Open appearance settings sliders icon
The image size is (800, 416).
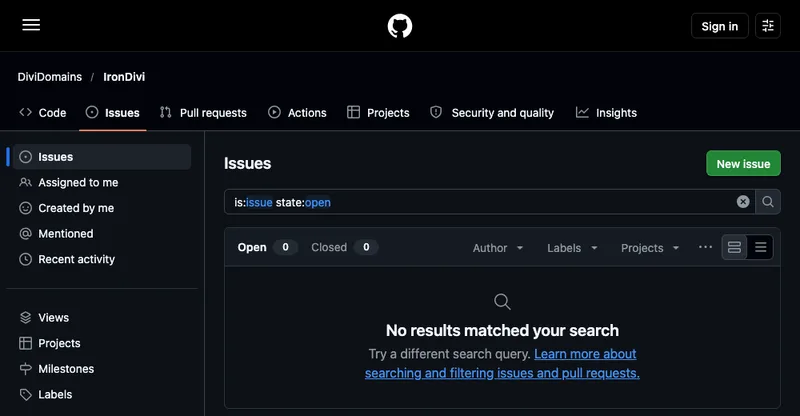(768, 26)
